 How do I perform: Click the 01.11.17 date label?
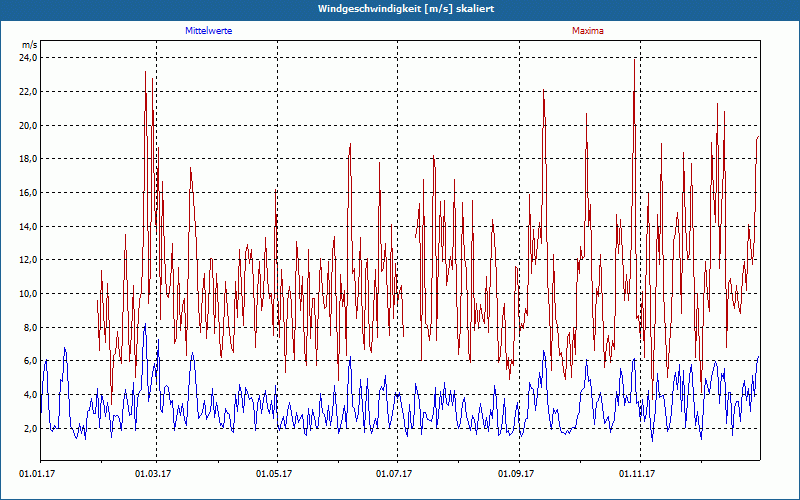click(x=637, y=474)
